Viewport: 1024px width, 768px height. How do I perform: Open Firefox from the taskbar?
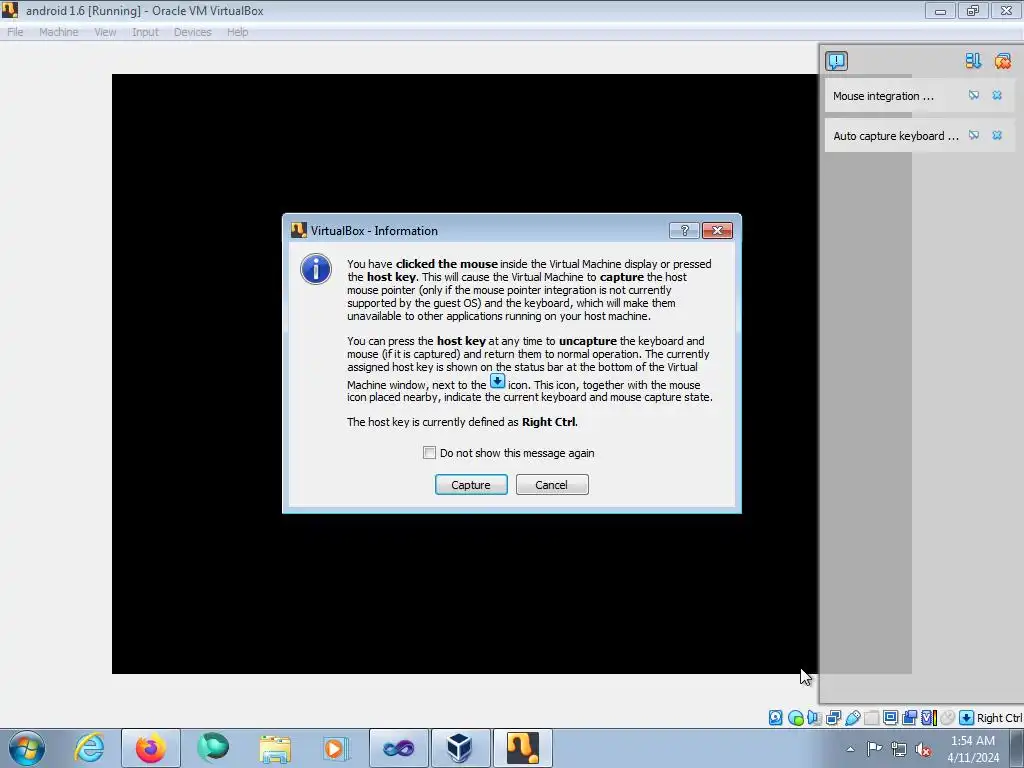151,748
